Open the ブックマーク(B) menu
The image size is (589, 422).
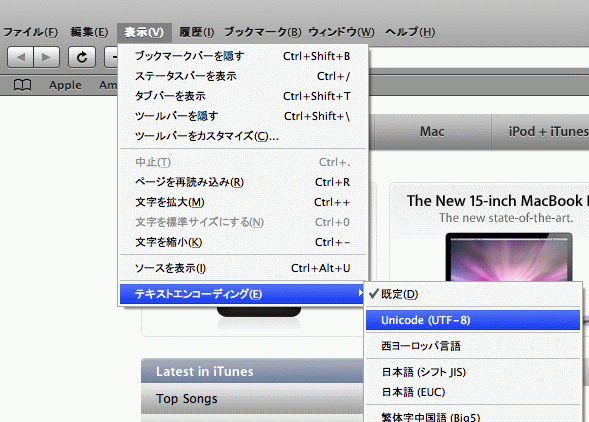263,32
